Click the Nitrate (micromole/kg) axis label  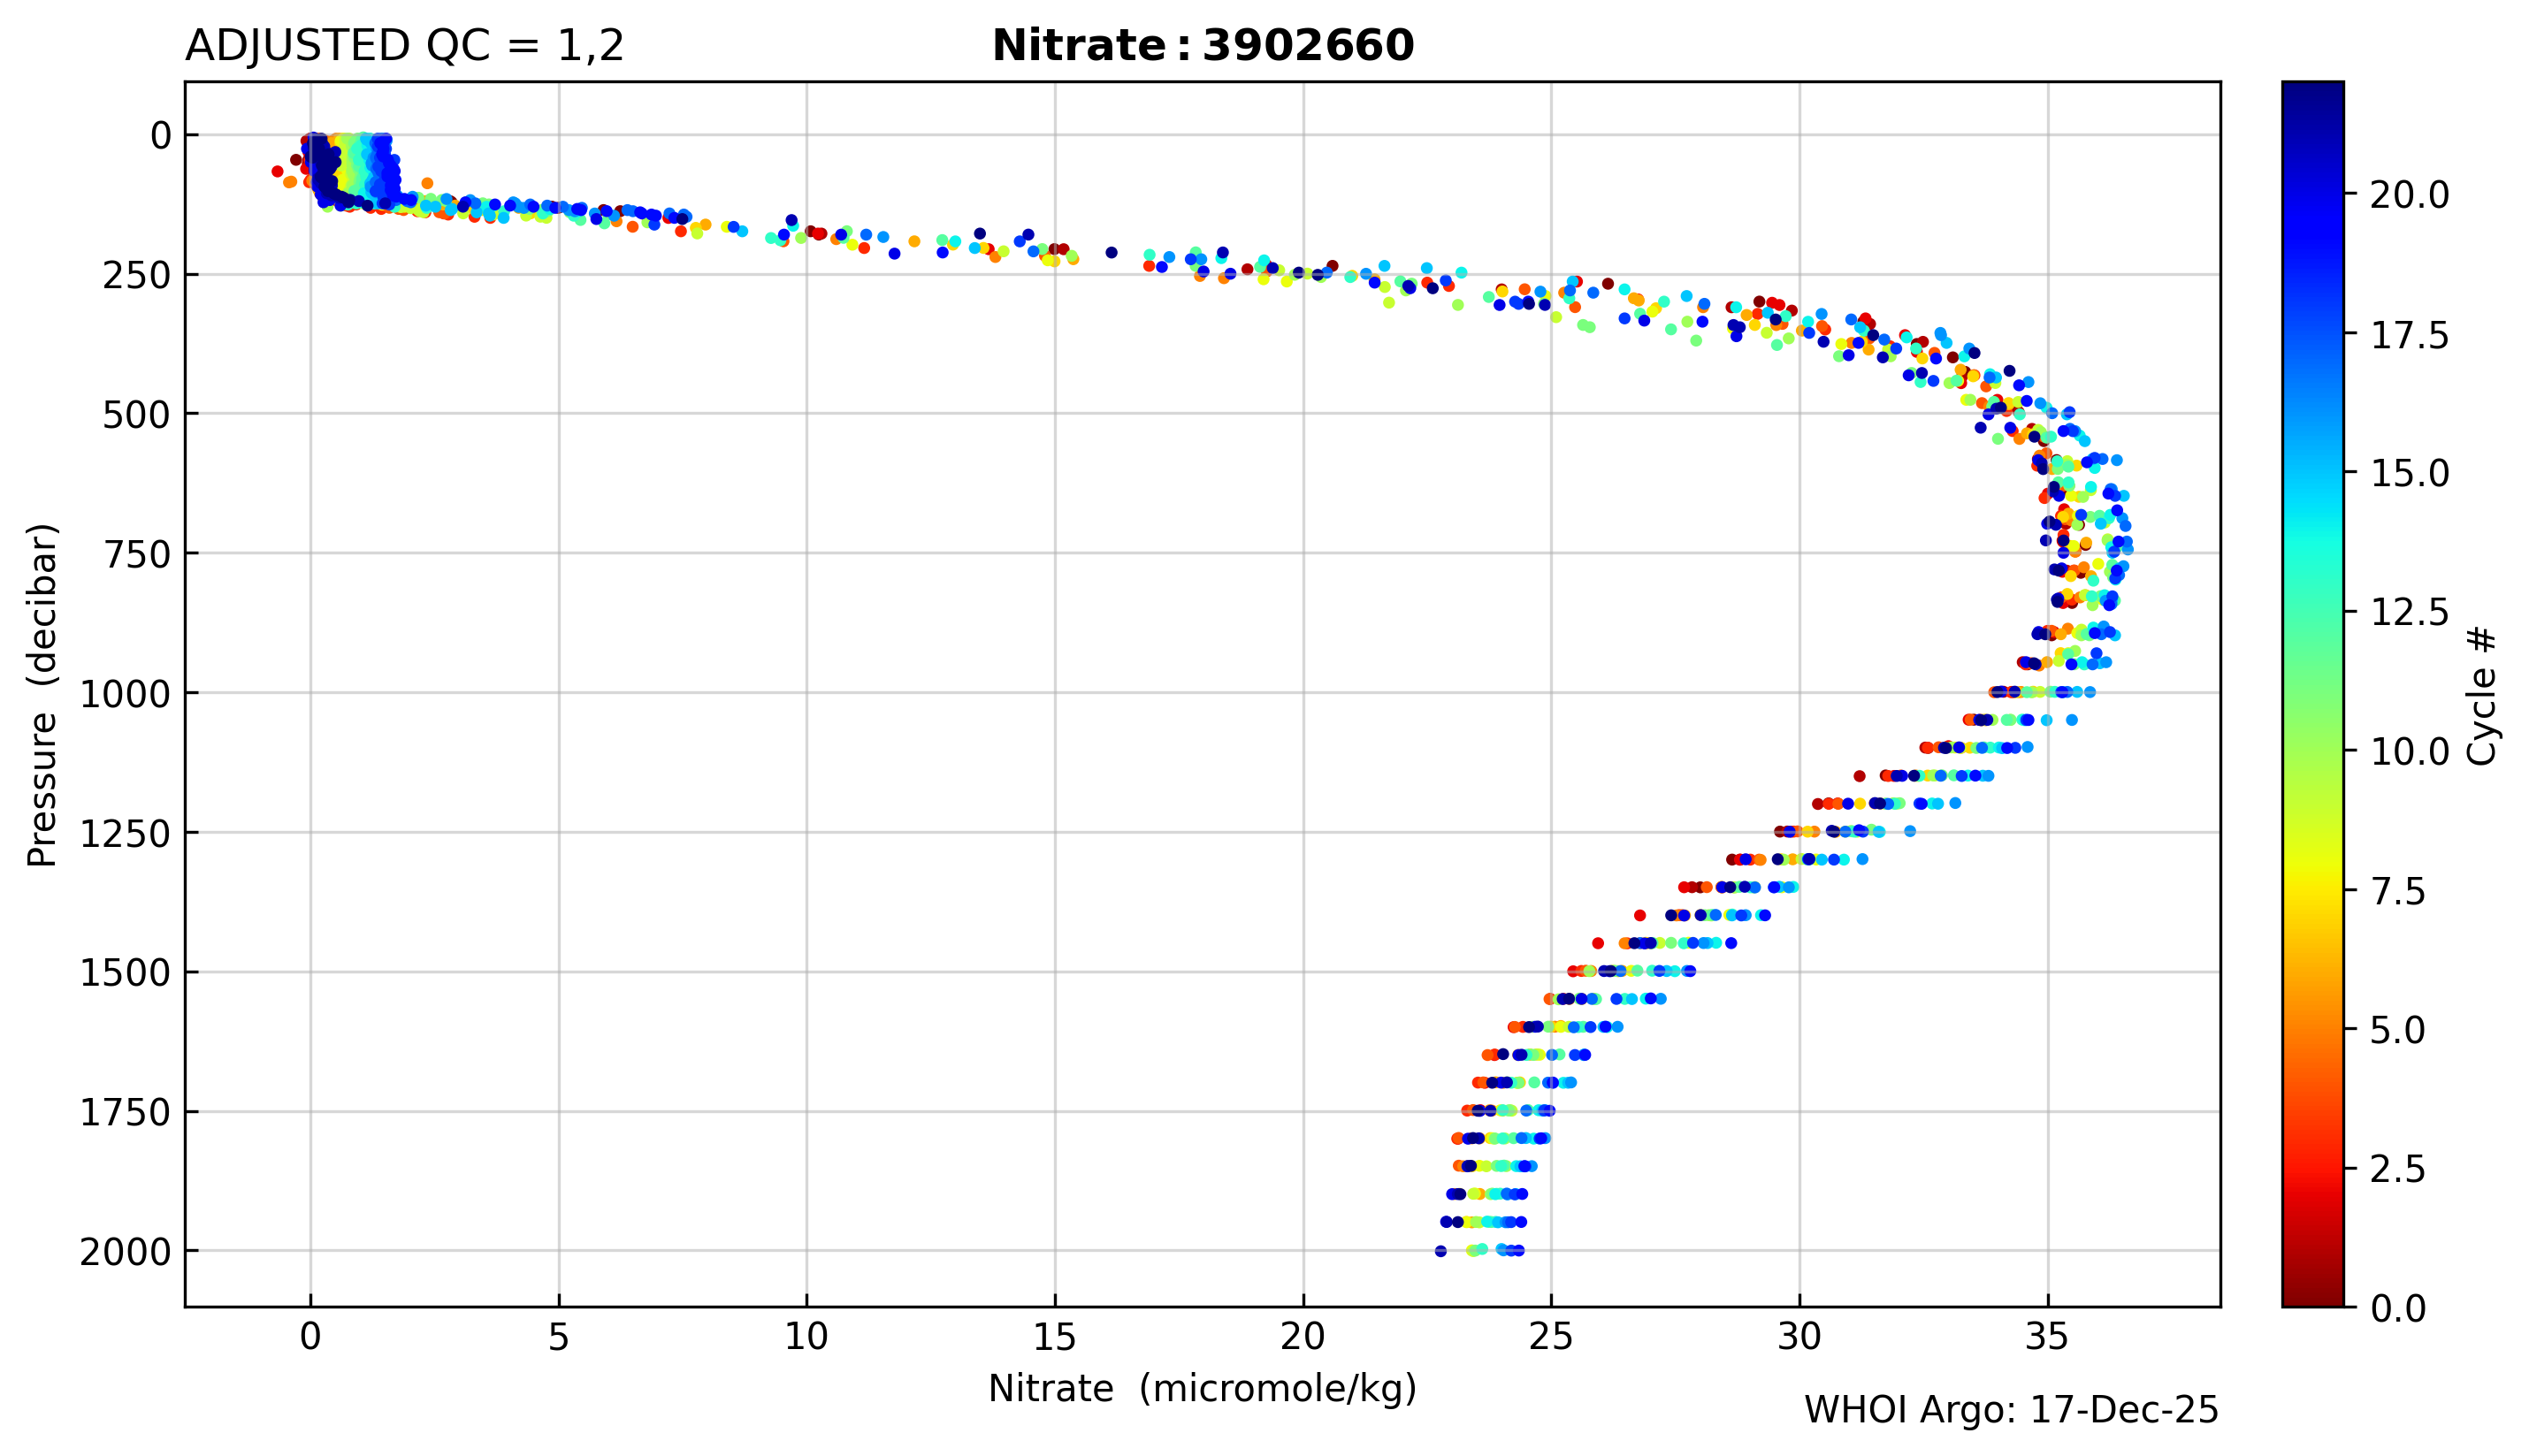click(1202, 1389)
